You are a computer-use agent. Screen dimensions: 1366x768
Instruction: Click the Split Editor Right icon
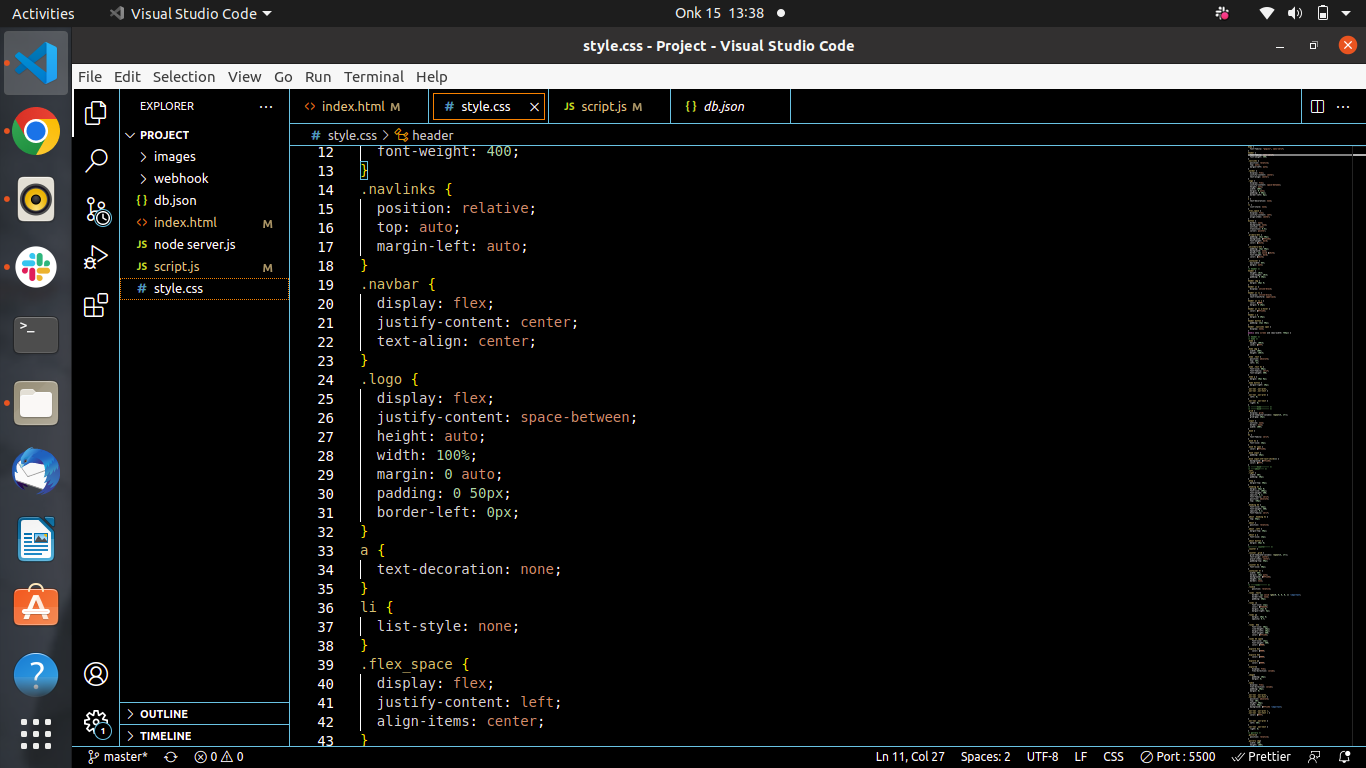[x=1317, y=106]
